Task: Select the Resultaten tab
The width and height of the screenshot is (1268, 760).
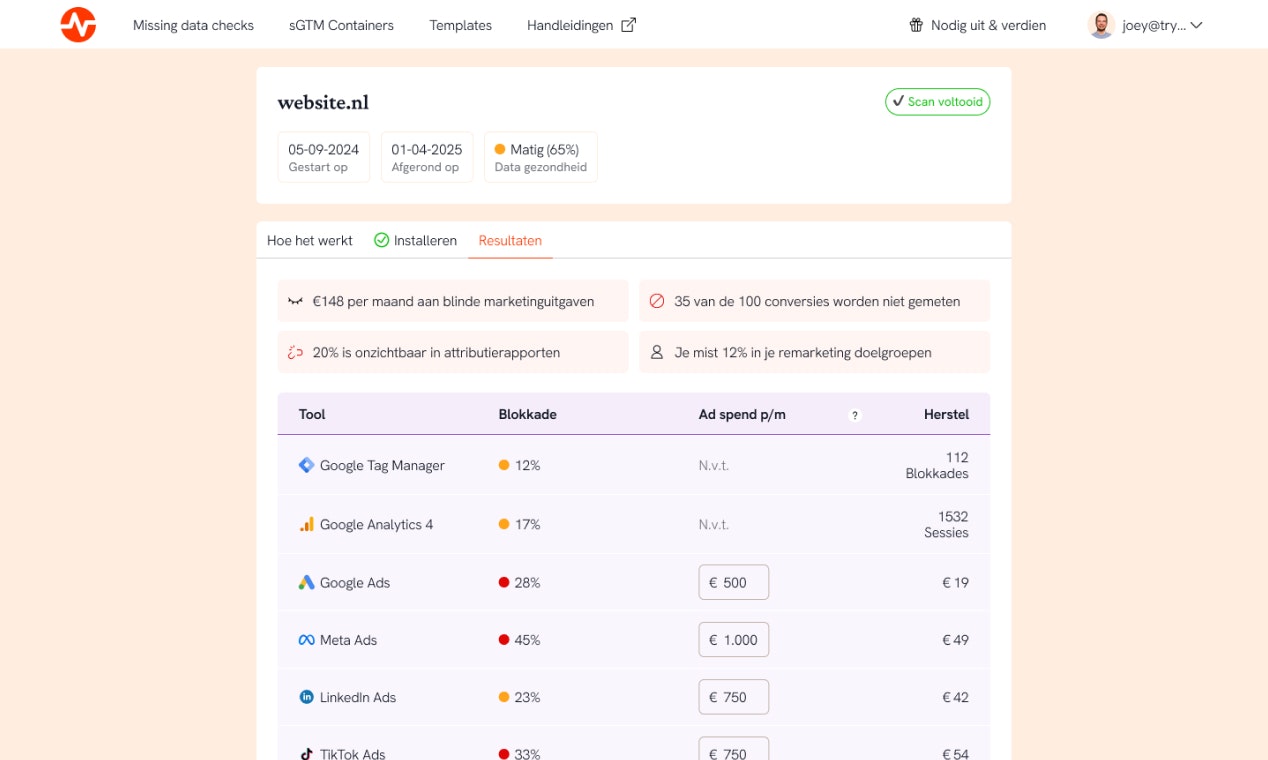Action: coord(510,240)
